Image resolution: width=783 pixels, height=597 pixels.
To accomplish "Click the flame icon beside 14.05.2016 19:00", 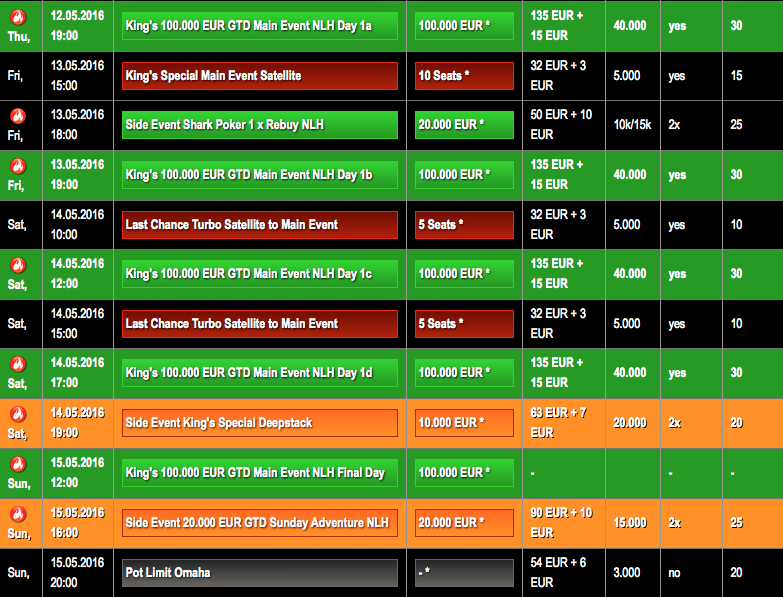I will pyautogui.click(x=18, y=414).
